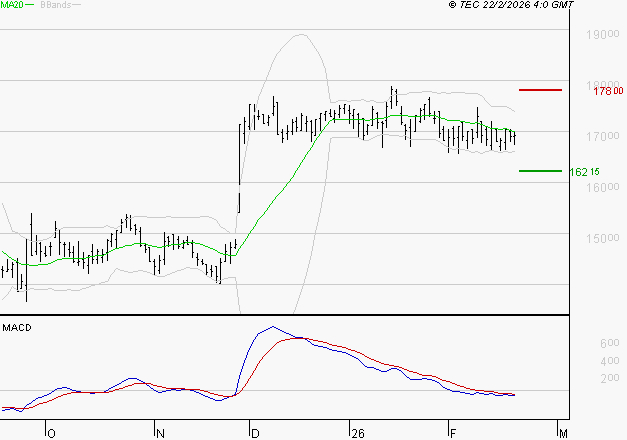
Task: Click the red 178.00 resistance value
Action: pyautogui.click(x=608, y=91)
